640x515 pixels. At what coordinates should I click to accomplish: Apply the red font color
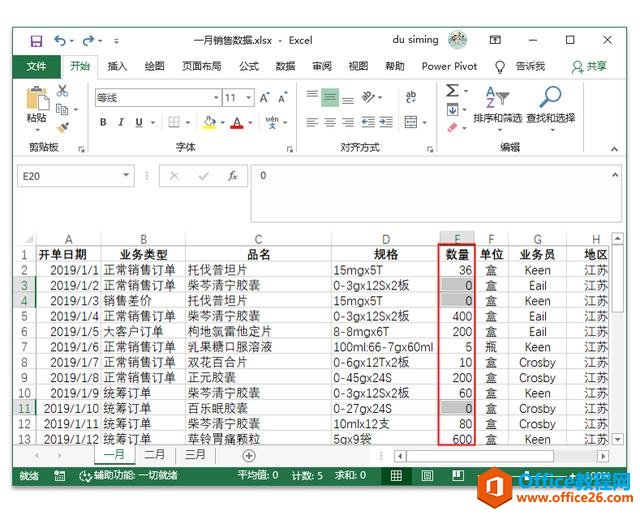pos(237,122)
